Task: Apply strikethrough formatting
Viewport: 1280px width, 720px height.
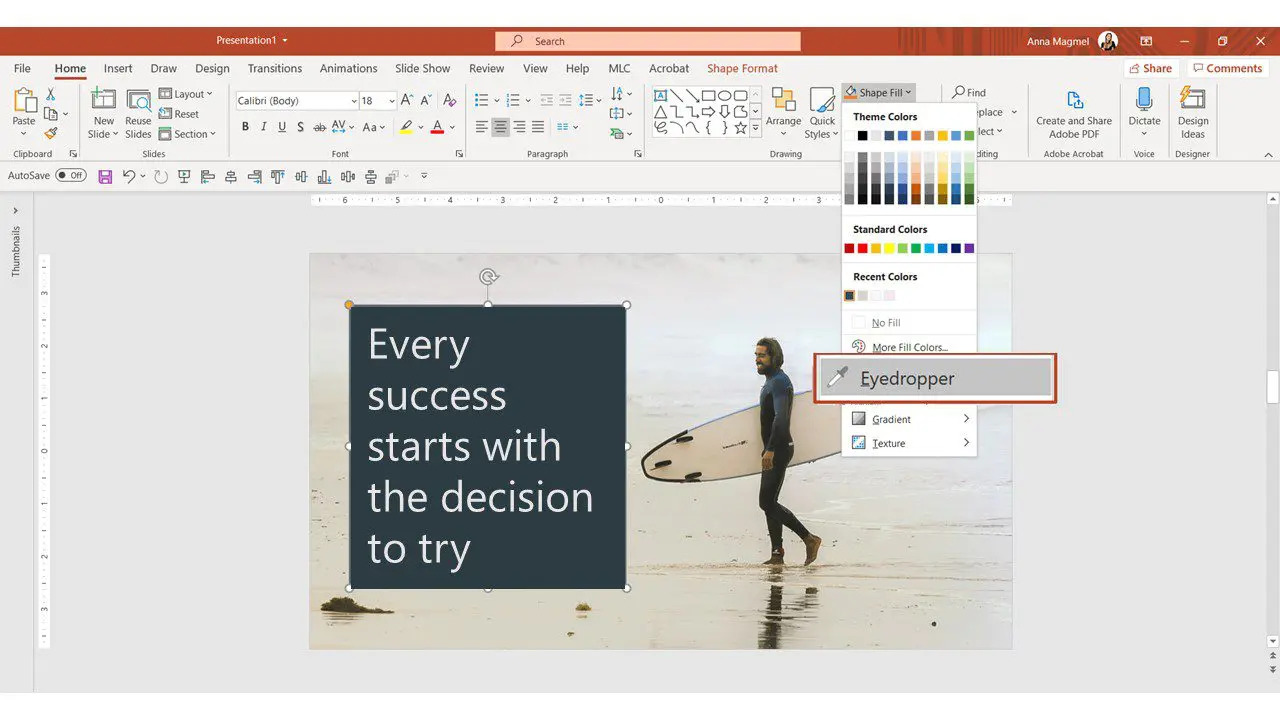Action: tap(319, 127)
